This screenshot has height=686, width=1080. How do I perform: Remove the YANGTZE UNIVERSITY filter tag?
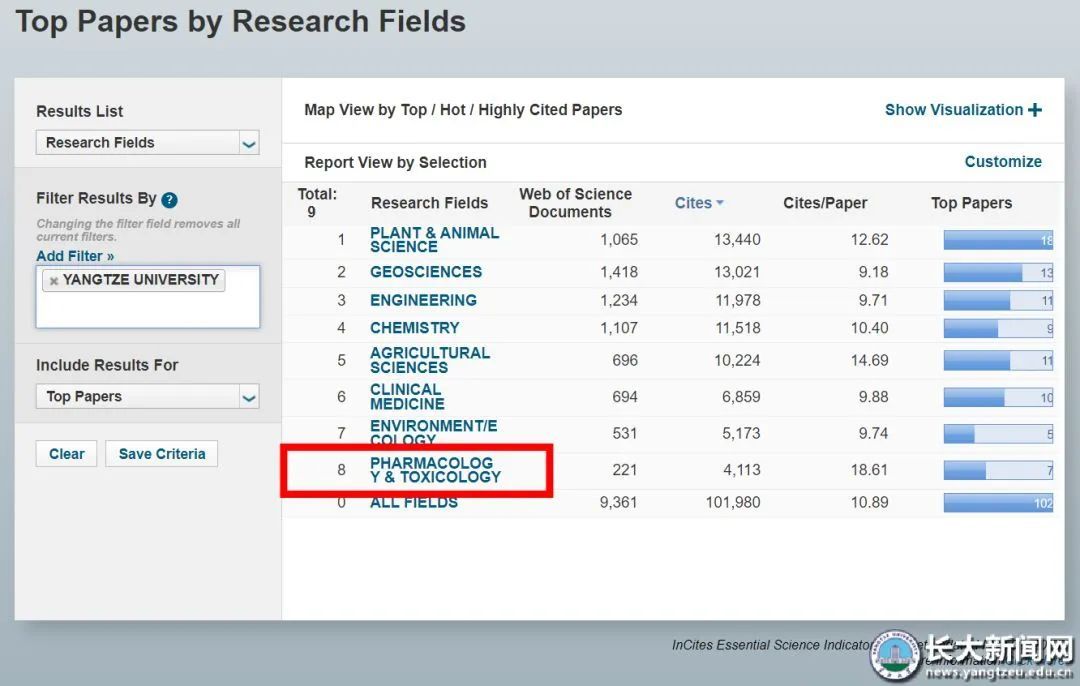54,281
